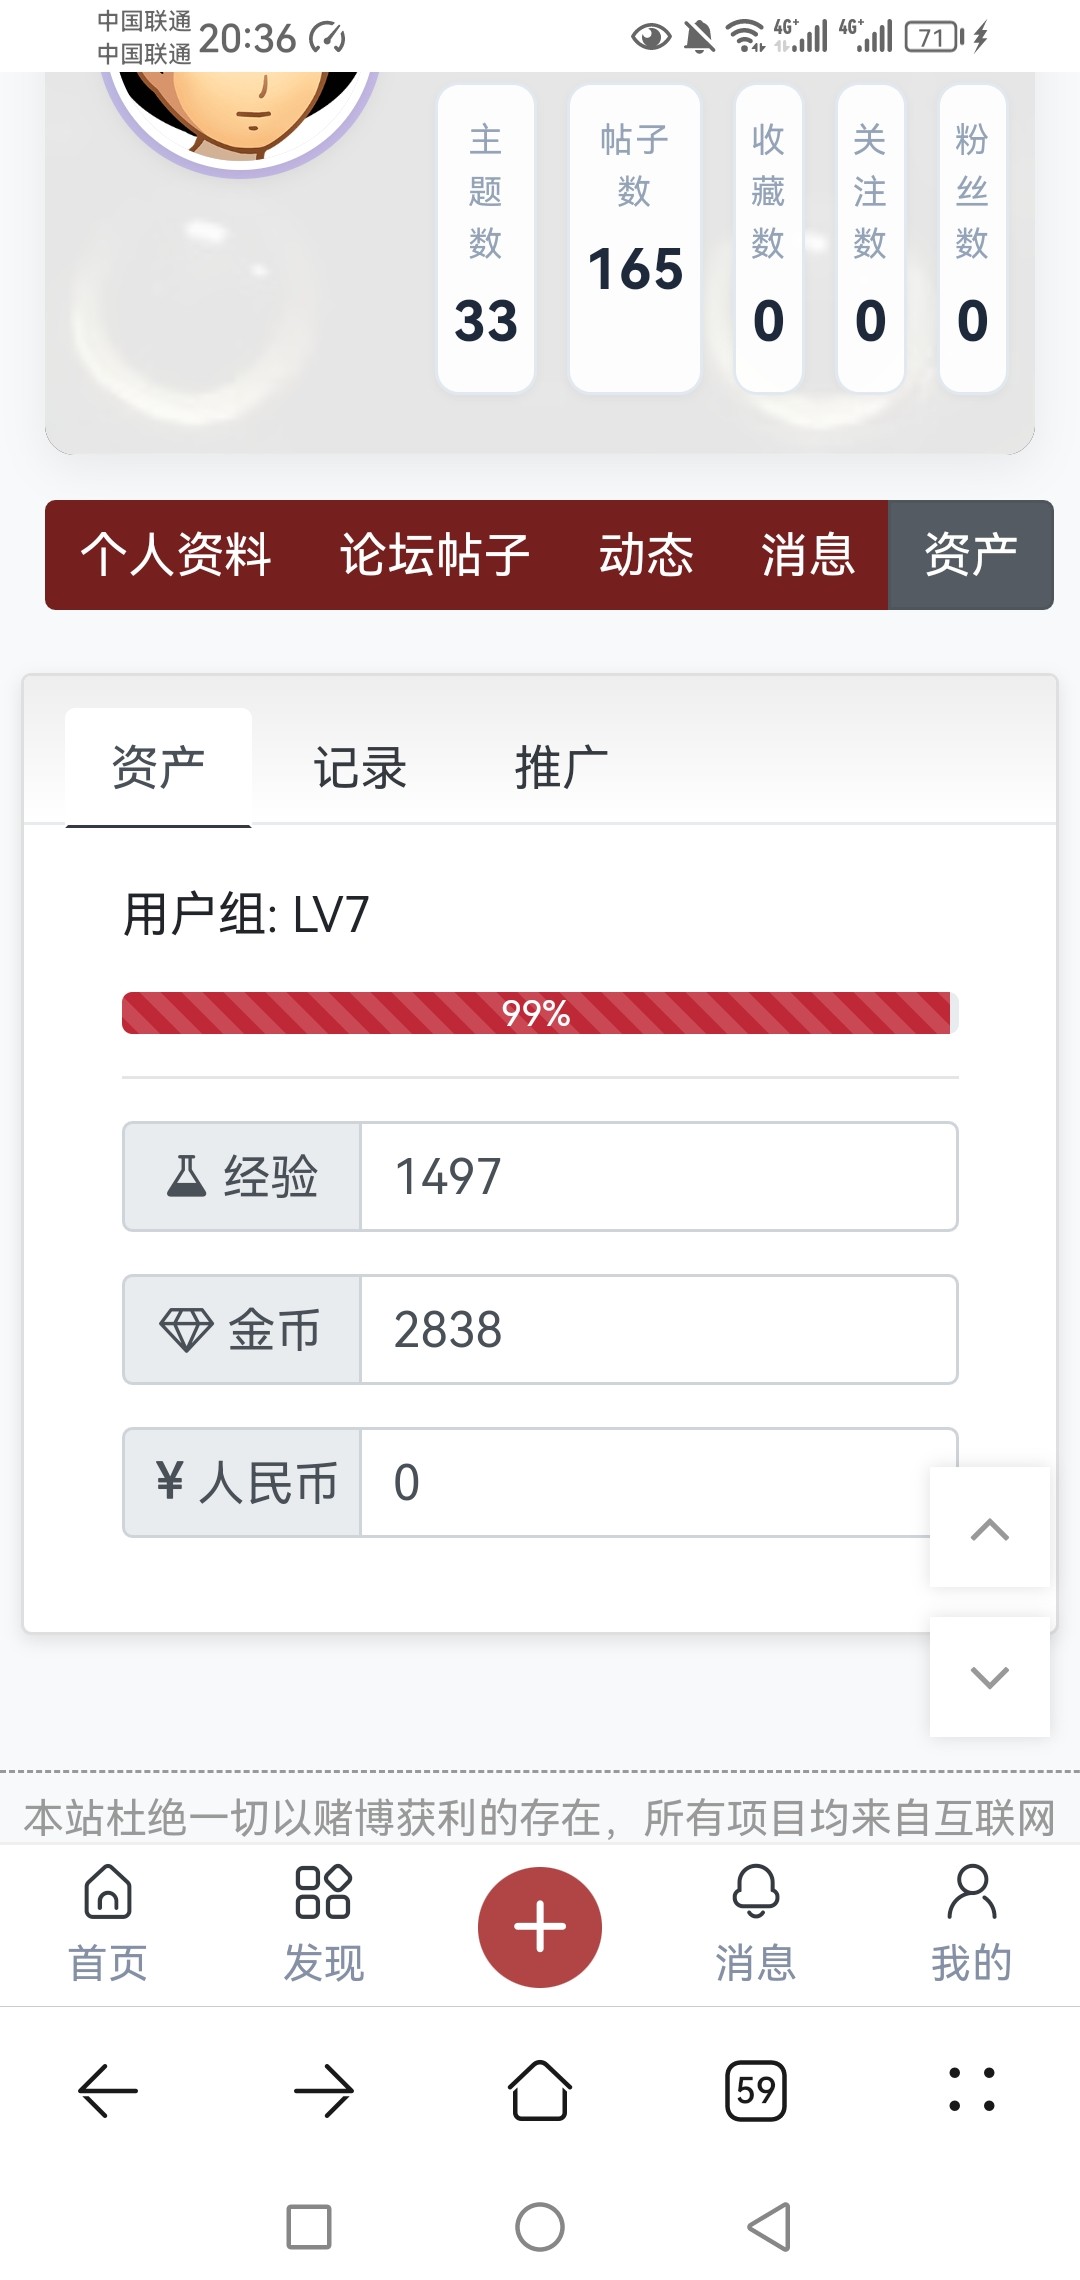Open 论坛帖子 section
1080x2280 pixels.
(x=435, y=555)
